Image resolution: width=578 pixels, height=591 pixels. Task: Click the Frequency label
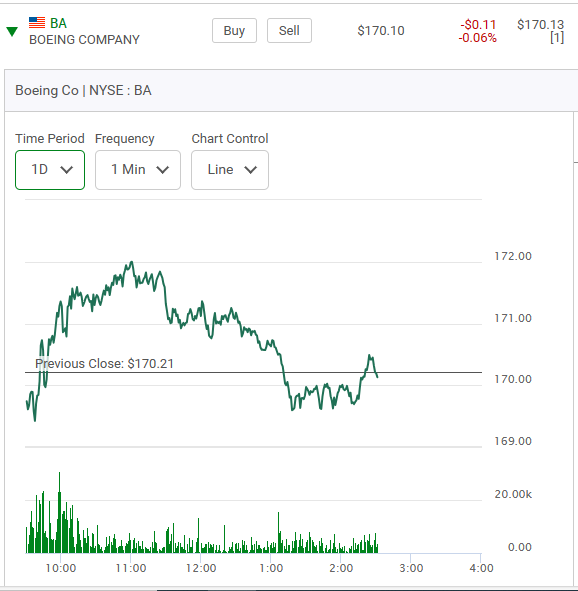(125, 139)
